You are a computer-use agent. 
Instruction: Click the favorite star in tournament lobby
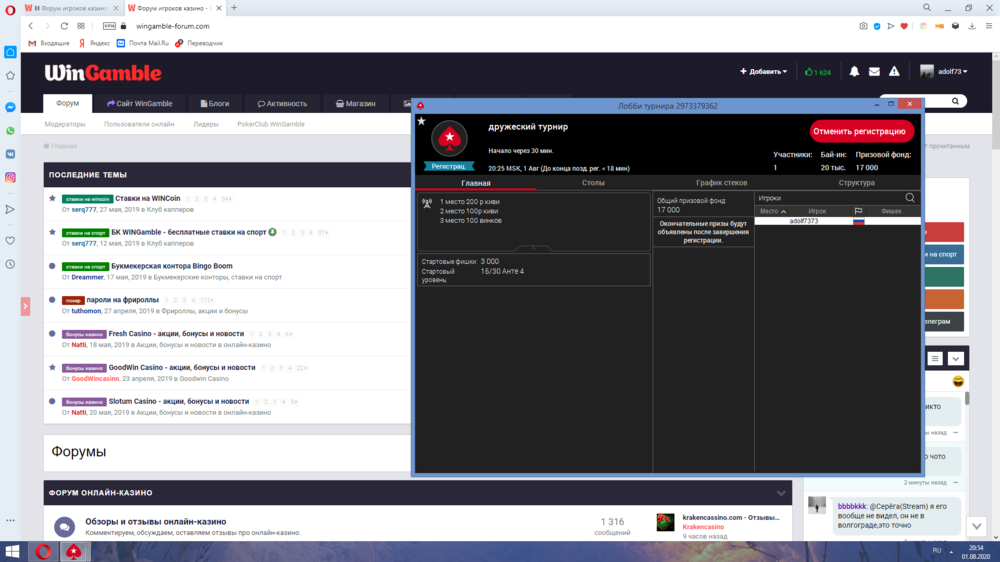421,121
